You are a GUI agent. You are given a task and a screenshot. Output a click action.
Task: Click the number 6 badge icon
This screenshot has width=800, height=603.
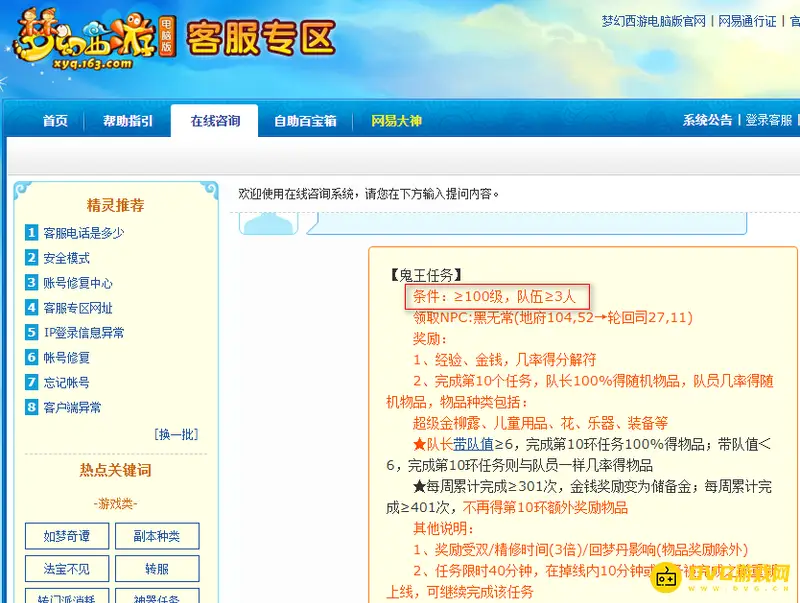coord(32,357)
